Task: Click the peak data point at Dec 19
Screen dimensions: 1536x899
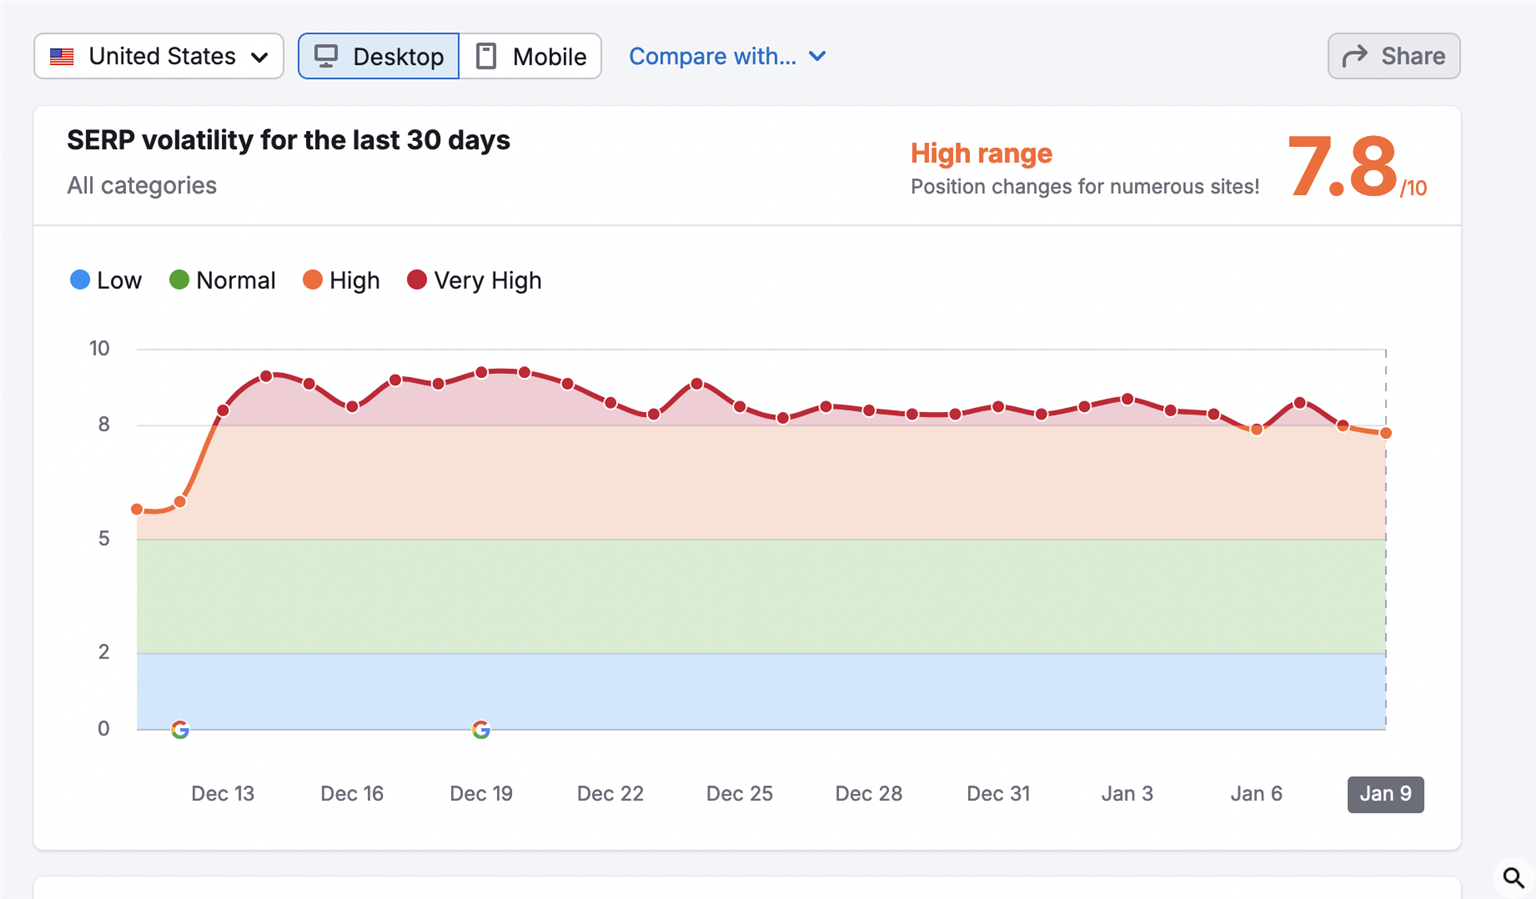Action: pyautogui.click(x=481, y=372)
